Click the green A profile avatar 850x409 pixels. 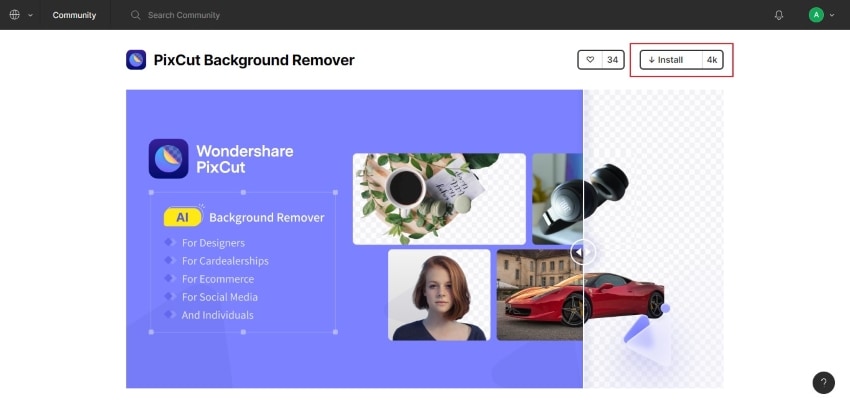[816, 15]
